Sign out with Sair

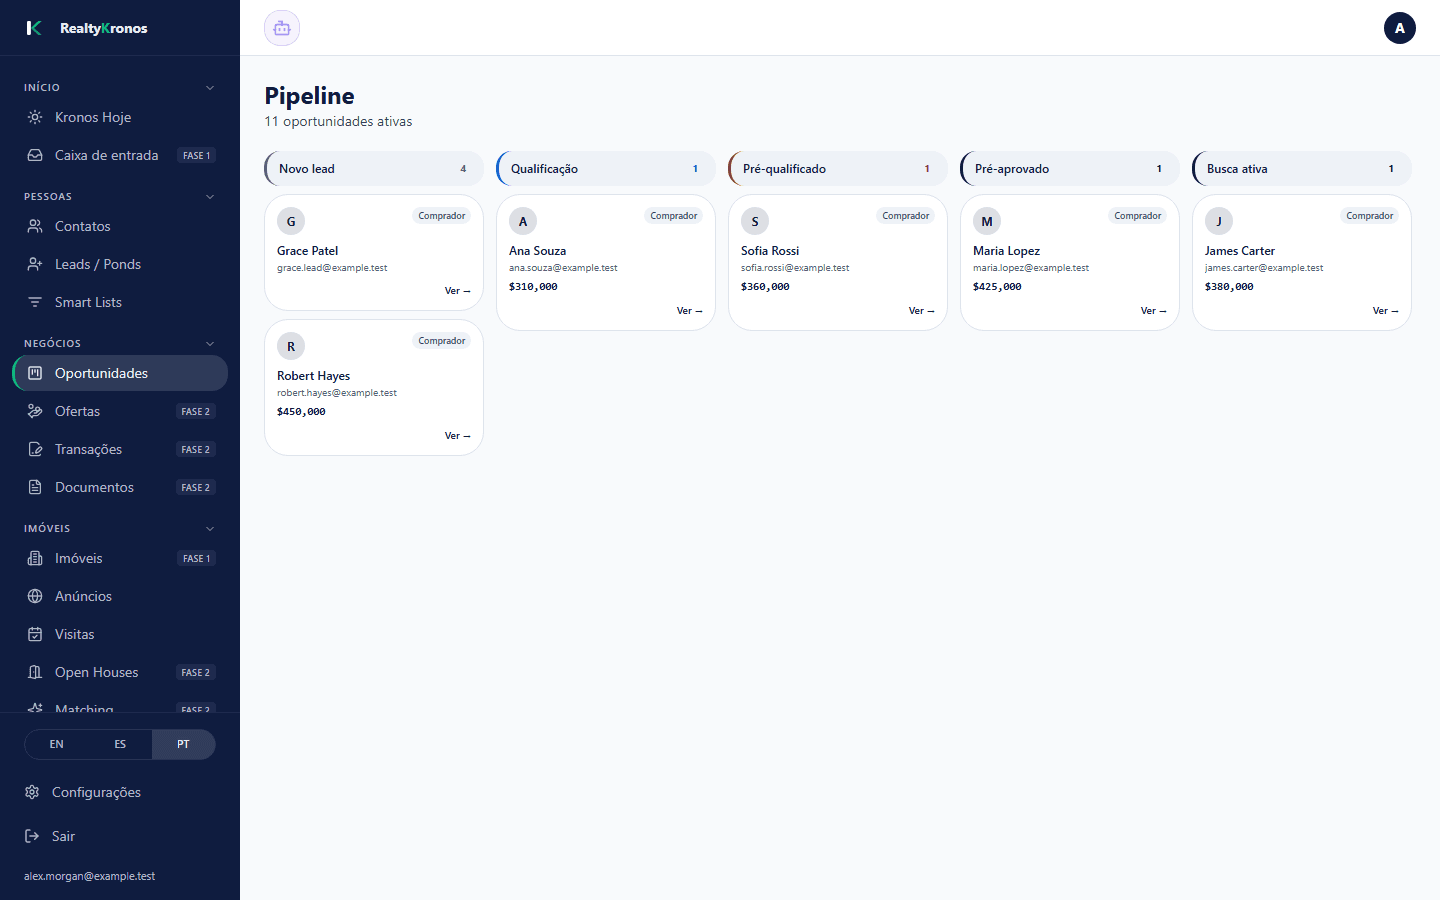tap(120, 836)
